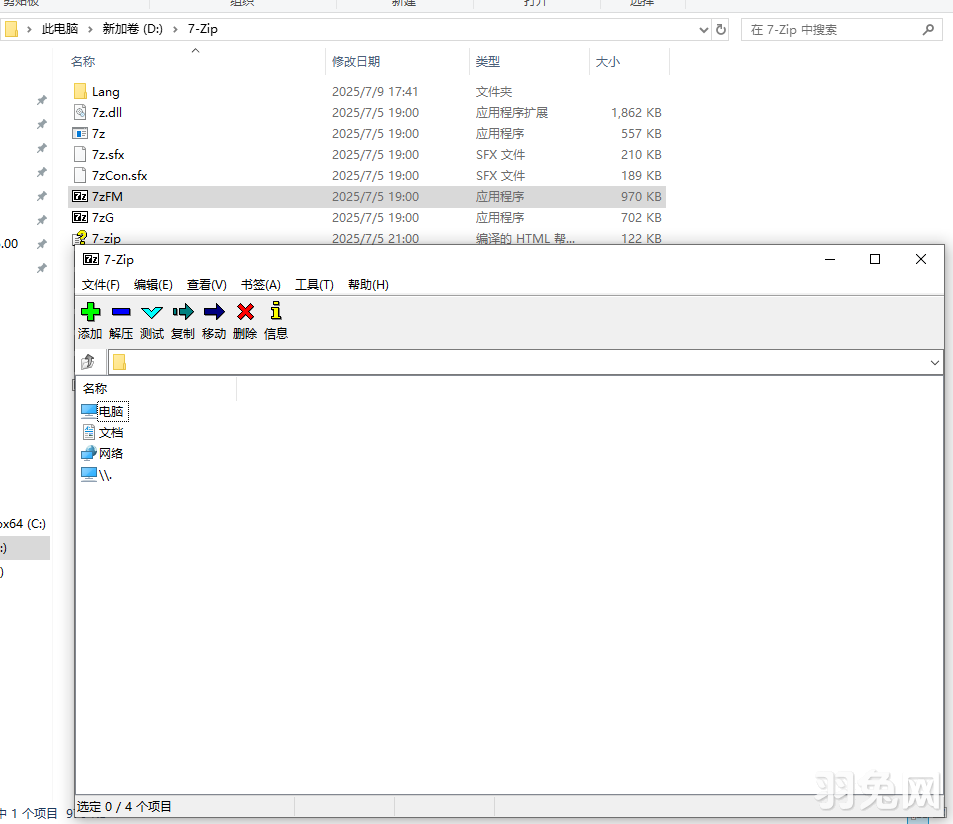Click inside the Explorer search box

pos(830,29)
